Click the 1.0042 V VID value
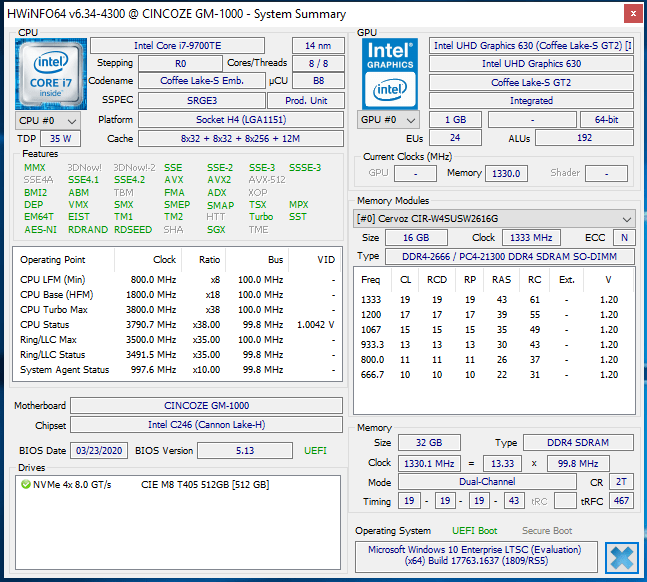Screen dimensions: 647x582 [x=315, y=324]
